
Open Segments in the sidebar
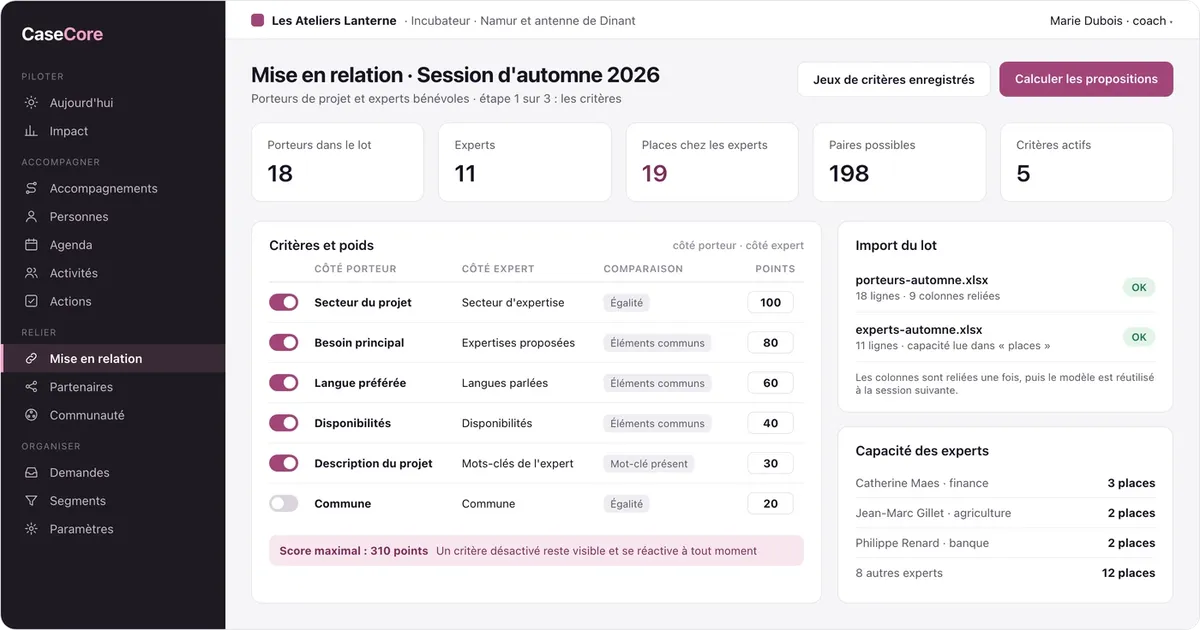point(113,500)
